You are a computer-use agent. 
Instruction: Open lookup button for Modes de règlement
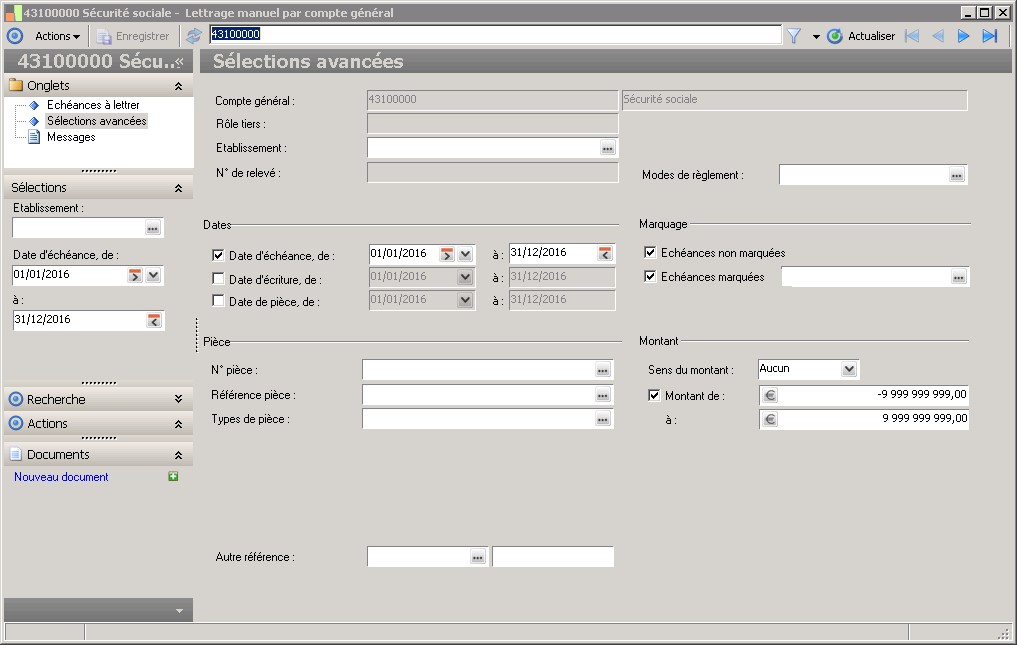coord(957,175)
